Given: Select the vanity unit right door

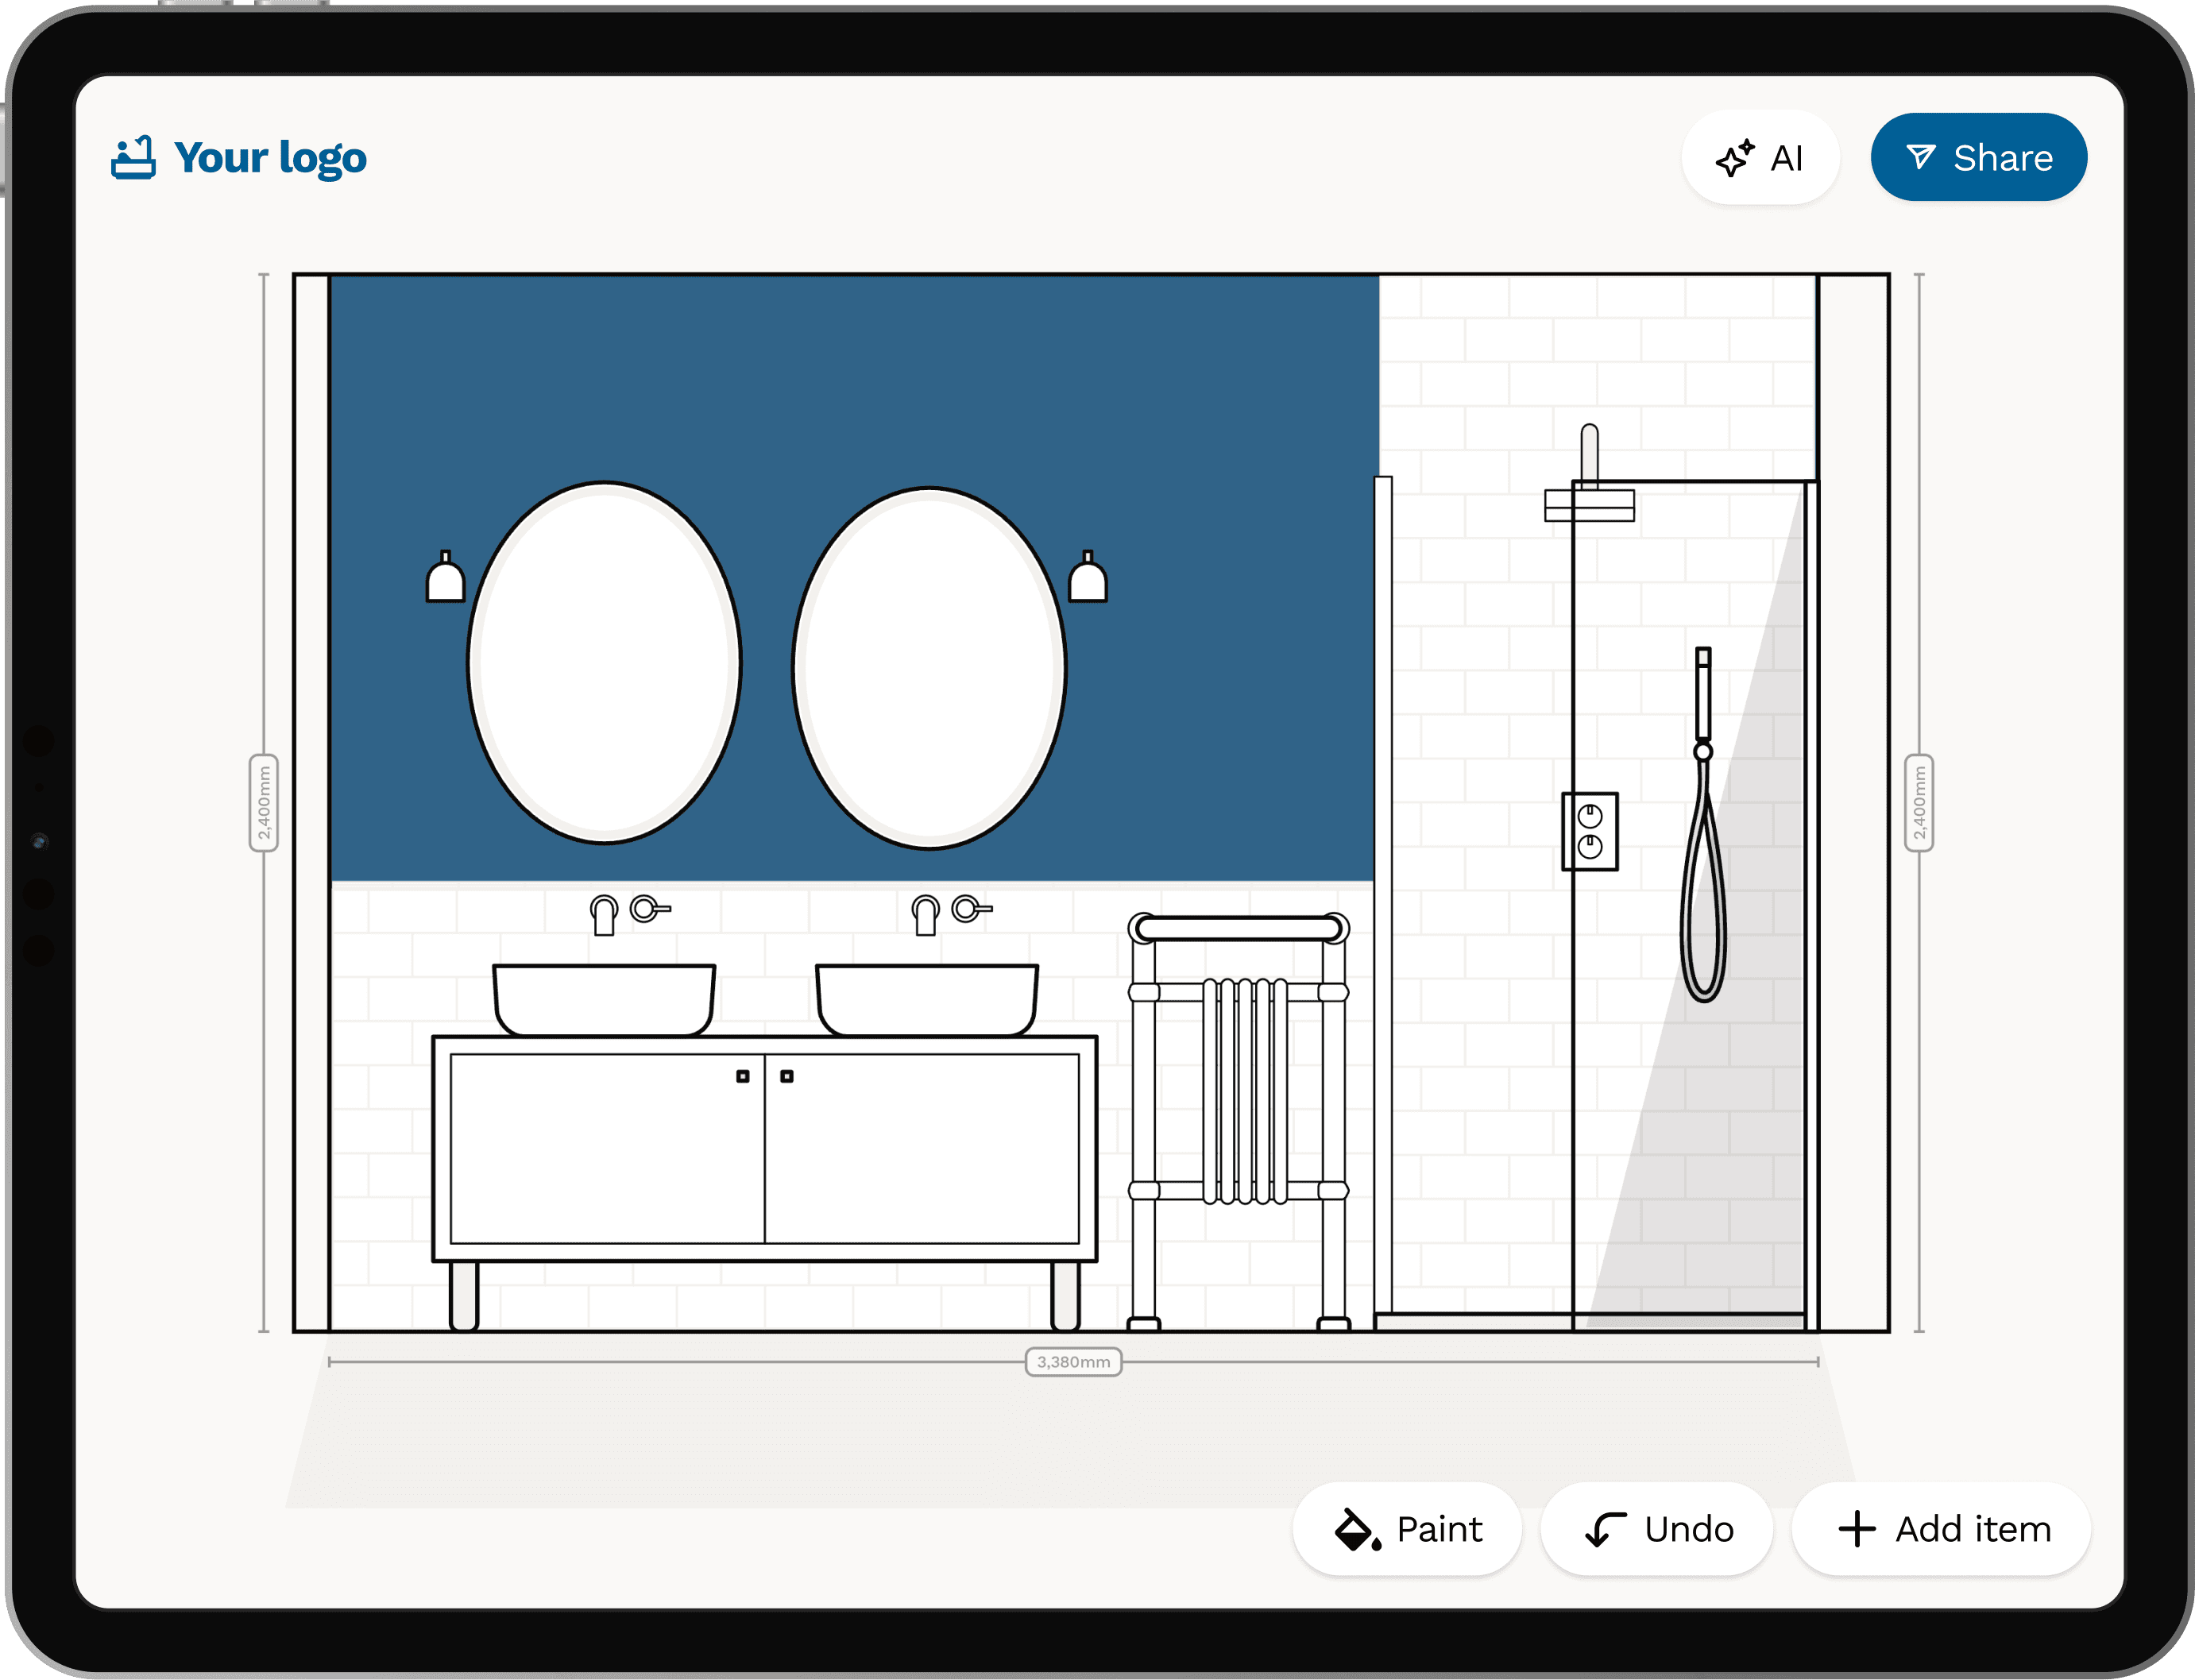Looking at the screenshot, I should [922, 1149].
